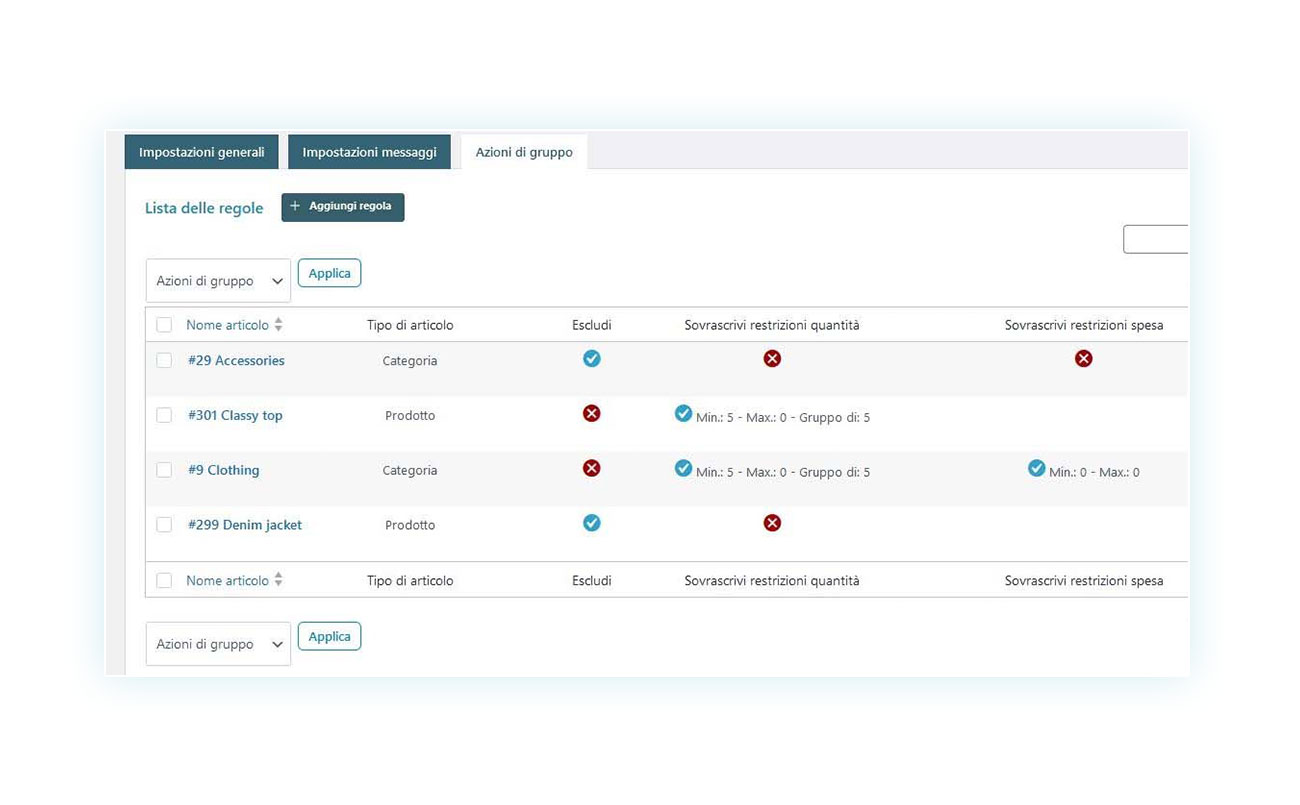Click the Escludi column header
The height and width of the screenshot is (805, 1300).
(592, 325)
